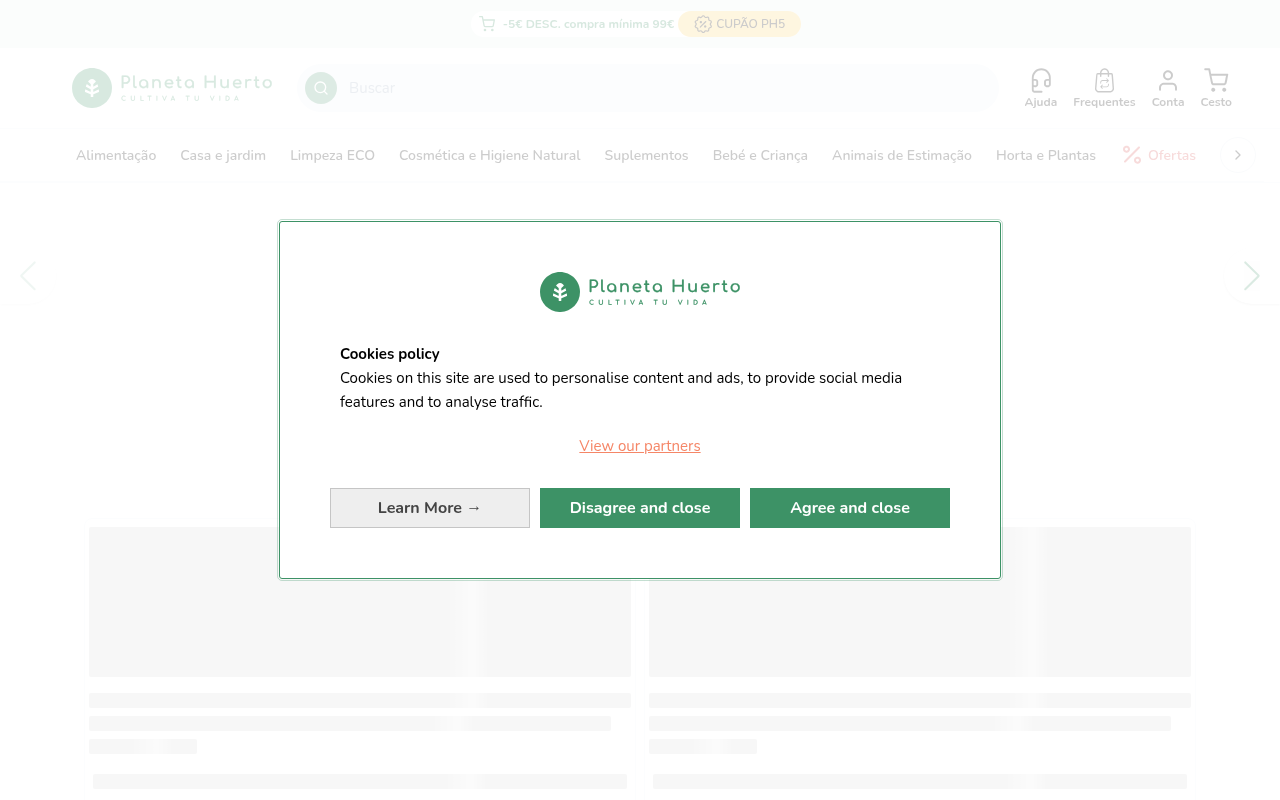
Task: Open the Alimentação category
Action: 116,155
